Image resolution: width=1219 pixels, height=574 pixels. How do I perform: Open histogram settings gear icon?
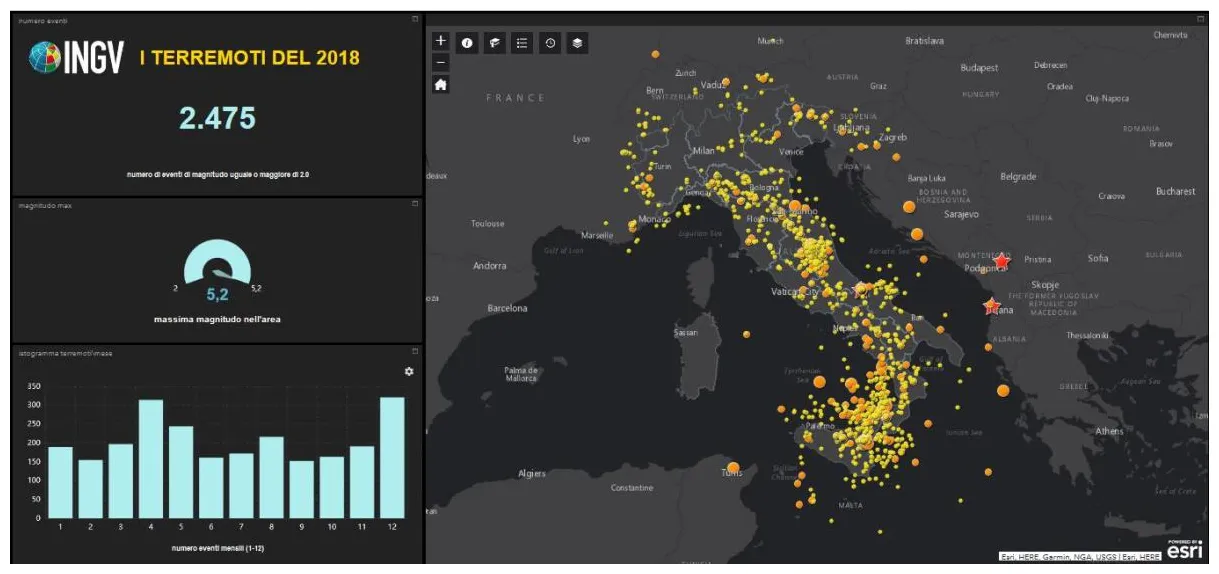(x=408, y=371)
